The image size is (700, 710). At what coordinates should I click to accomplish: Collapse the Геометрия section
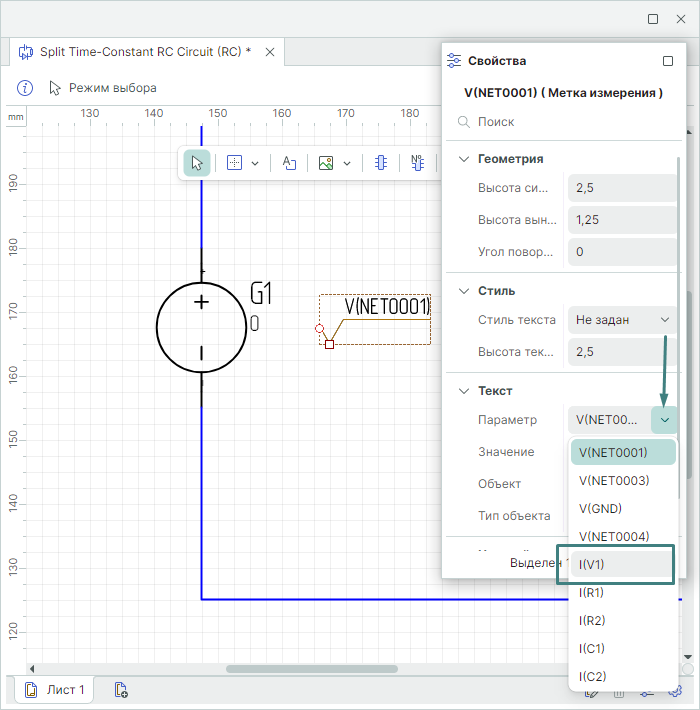pos(463,158)
